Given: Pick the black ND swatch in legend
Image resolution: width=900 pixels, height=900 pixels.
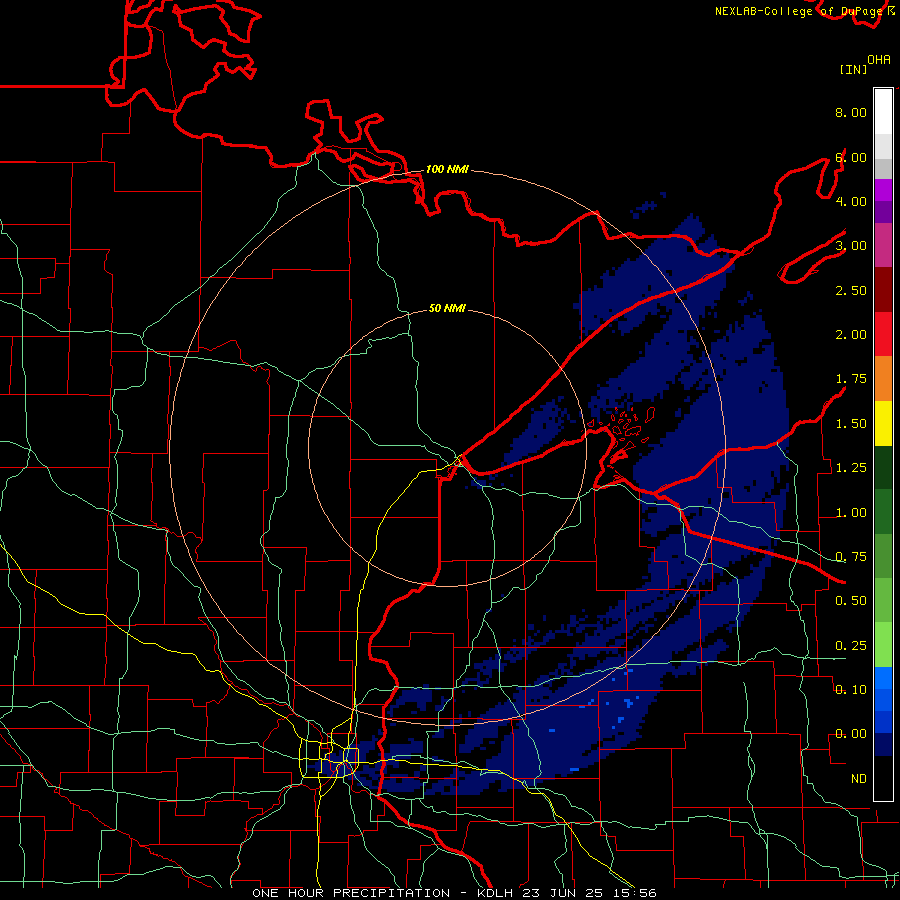Looking at the screenshot, I should pos(883,778).
